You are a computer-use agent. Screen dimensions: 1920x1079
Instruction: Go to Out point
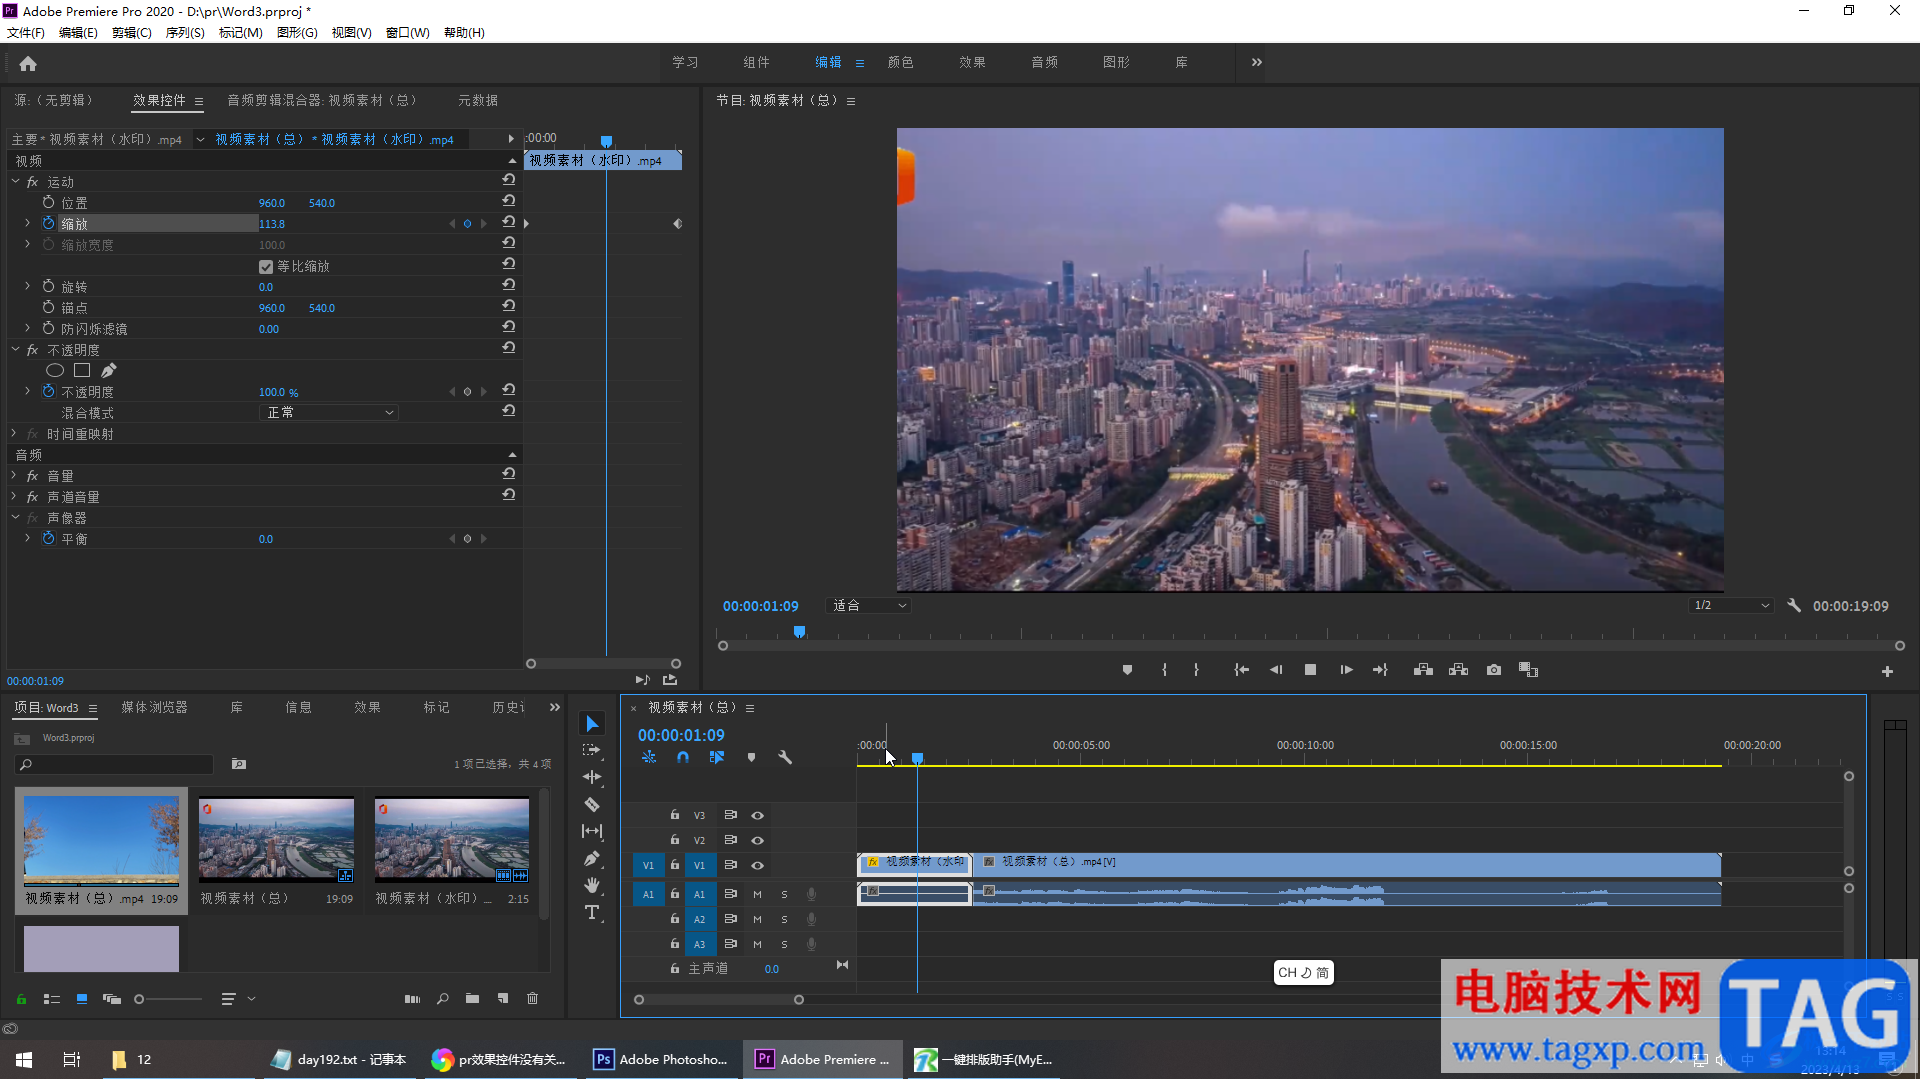pos(1380,670)
